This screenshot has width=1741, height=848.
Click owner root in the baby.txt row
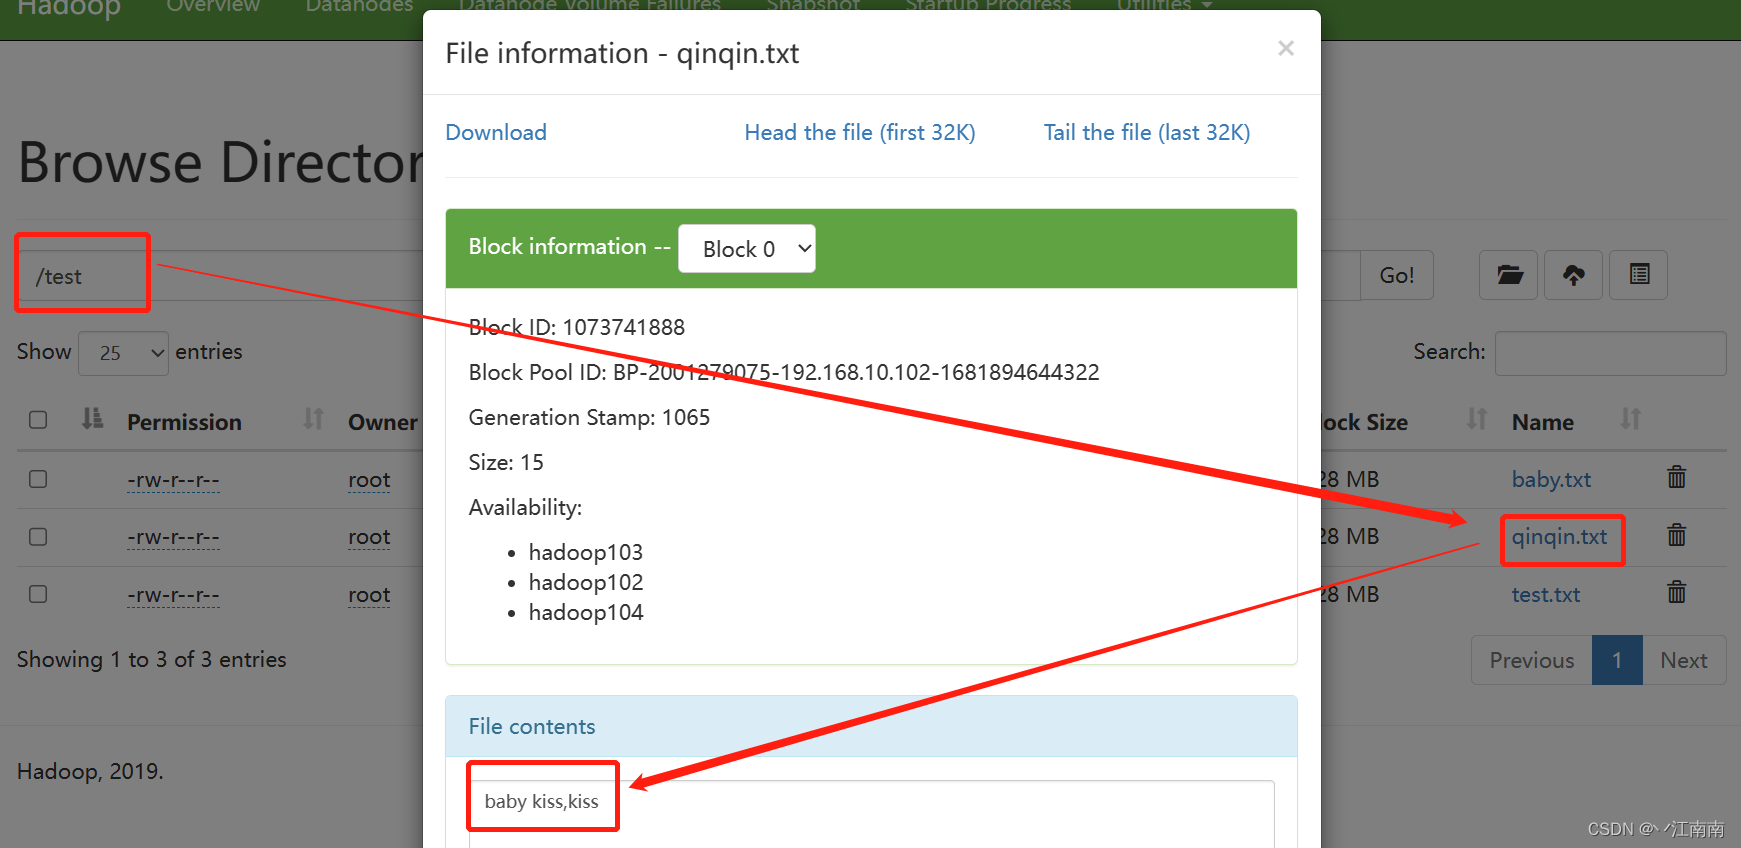369,480
